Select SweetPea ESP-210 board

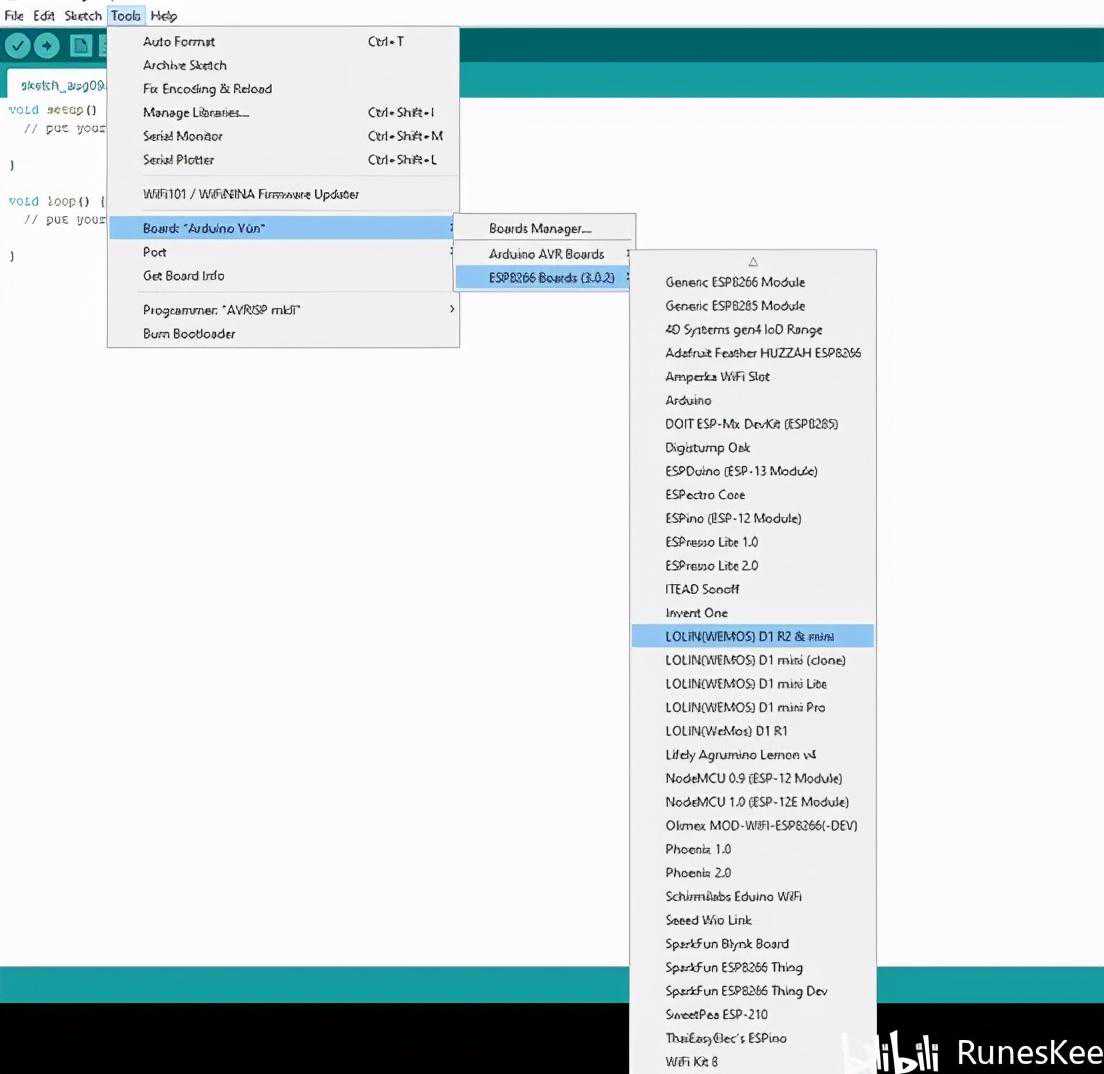pos(753,1014)
